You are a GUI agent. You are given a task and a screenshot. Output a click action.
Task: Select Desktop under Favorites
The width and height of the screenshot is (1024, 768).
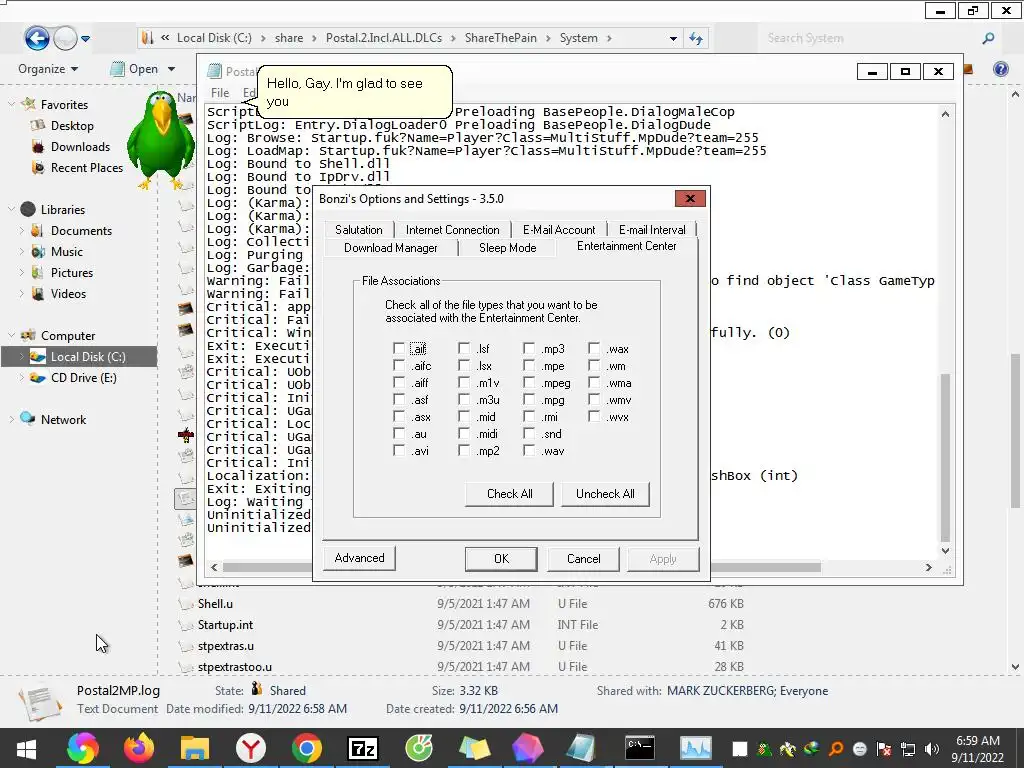[x=72, y=125]
